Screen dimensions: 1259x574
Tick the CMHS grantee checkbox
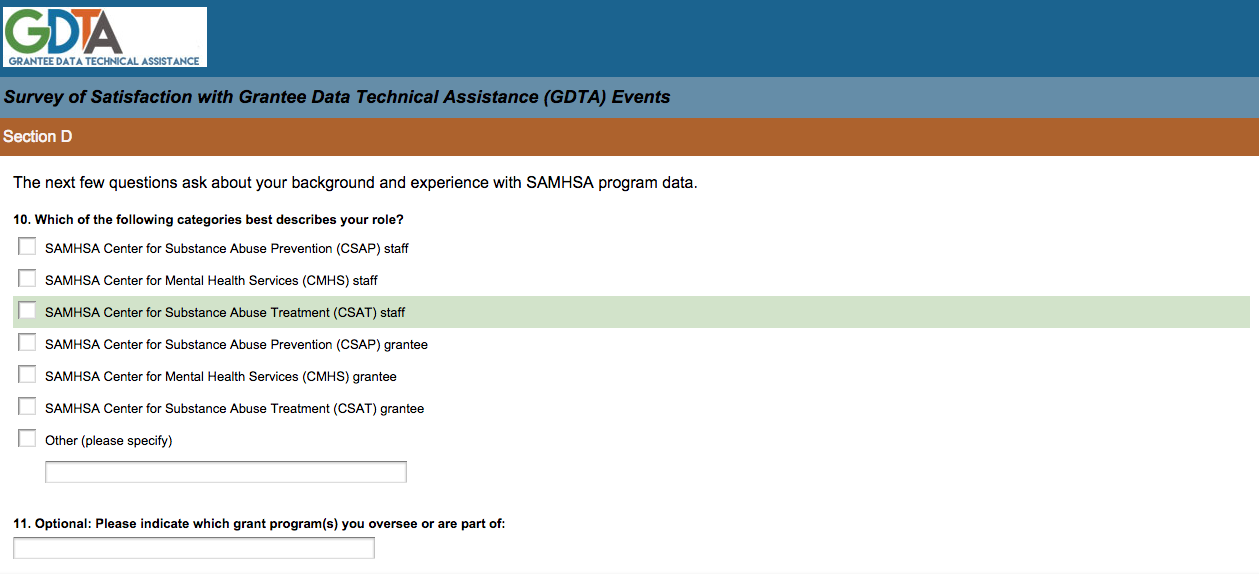coord(27,374)
